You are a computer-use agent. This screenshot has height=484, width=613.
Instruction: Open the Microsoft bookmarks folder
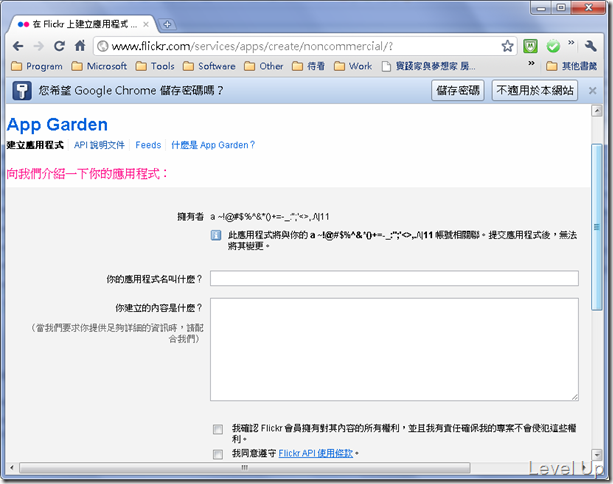click(99, 66)
